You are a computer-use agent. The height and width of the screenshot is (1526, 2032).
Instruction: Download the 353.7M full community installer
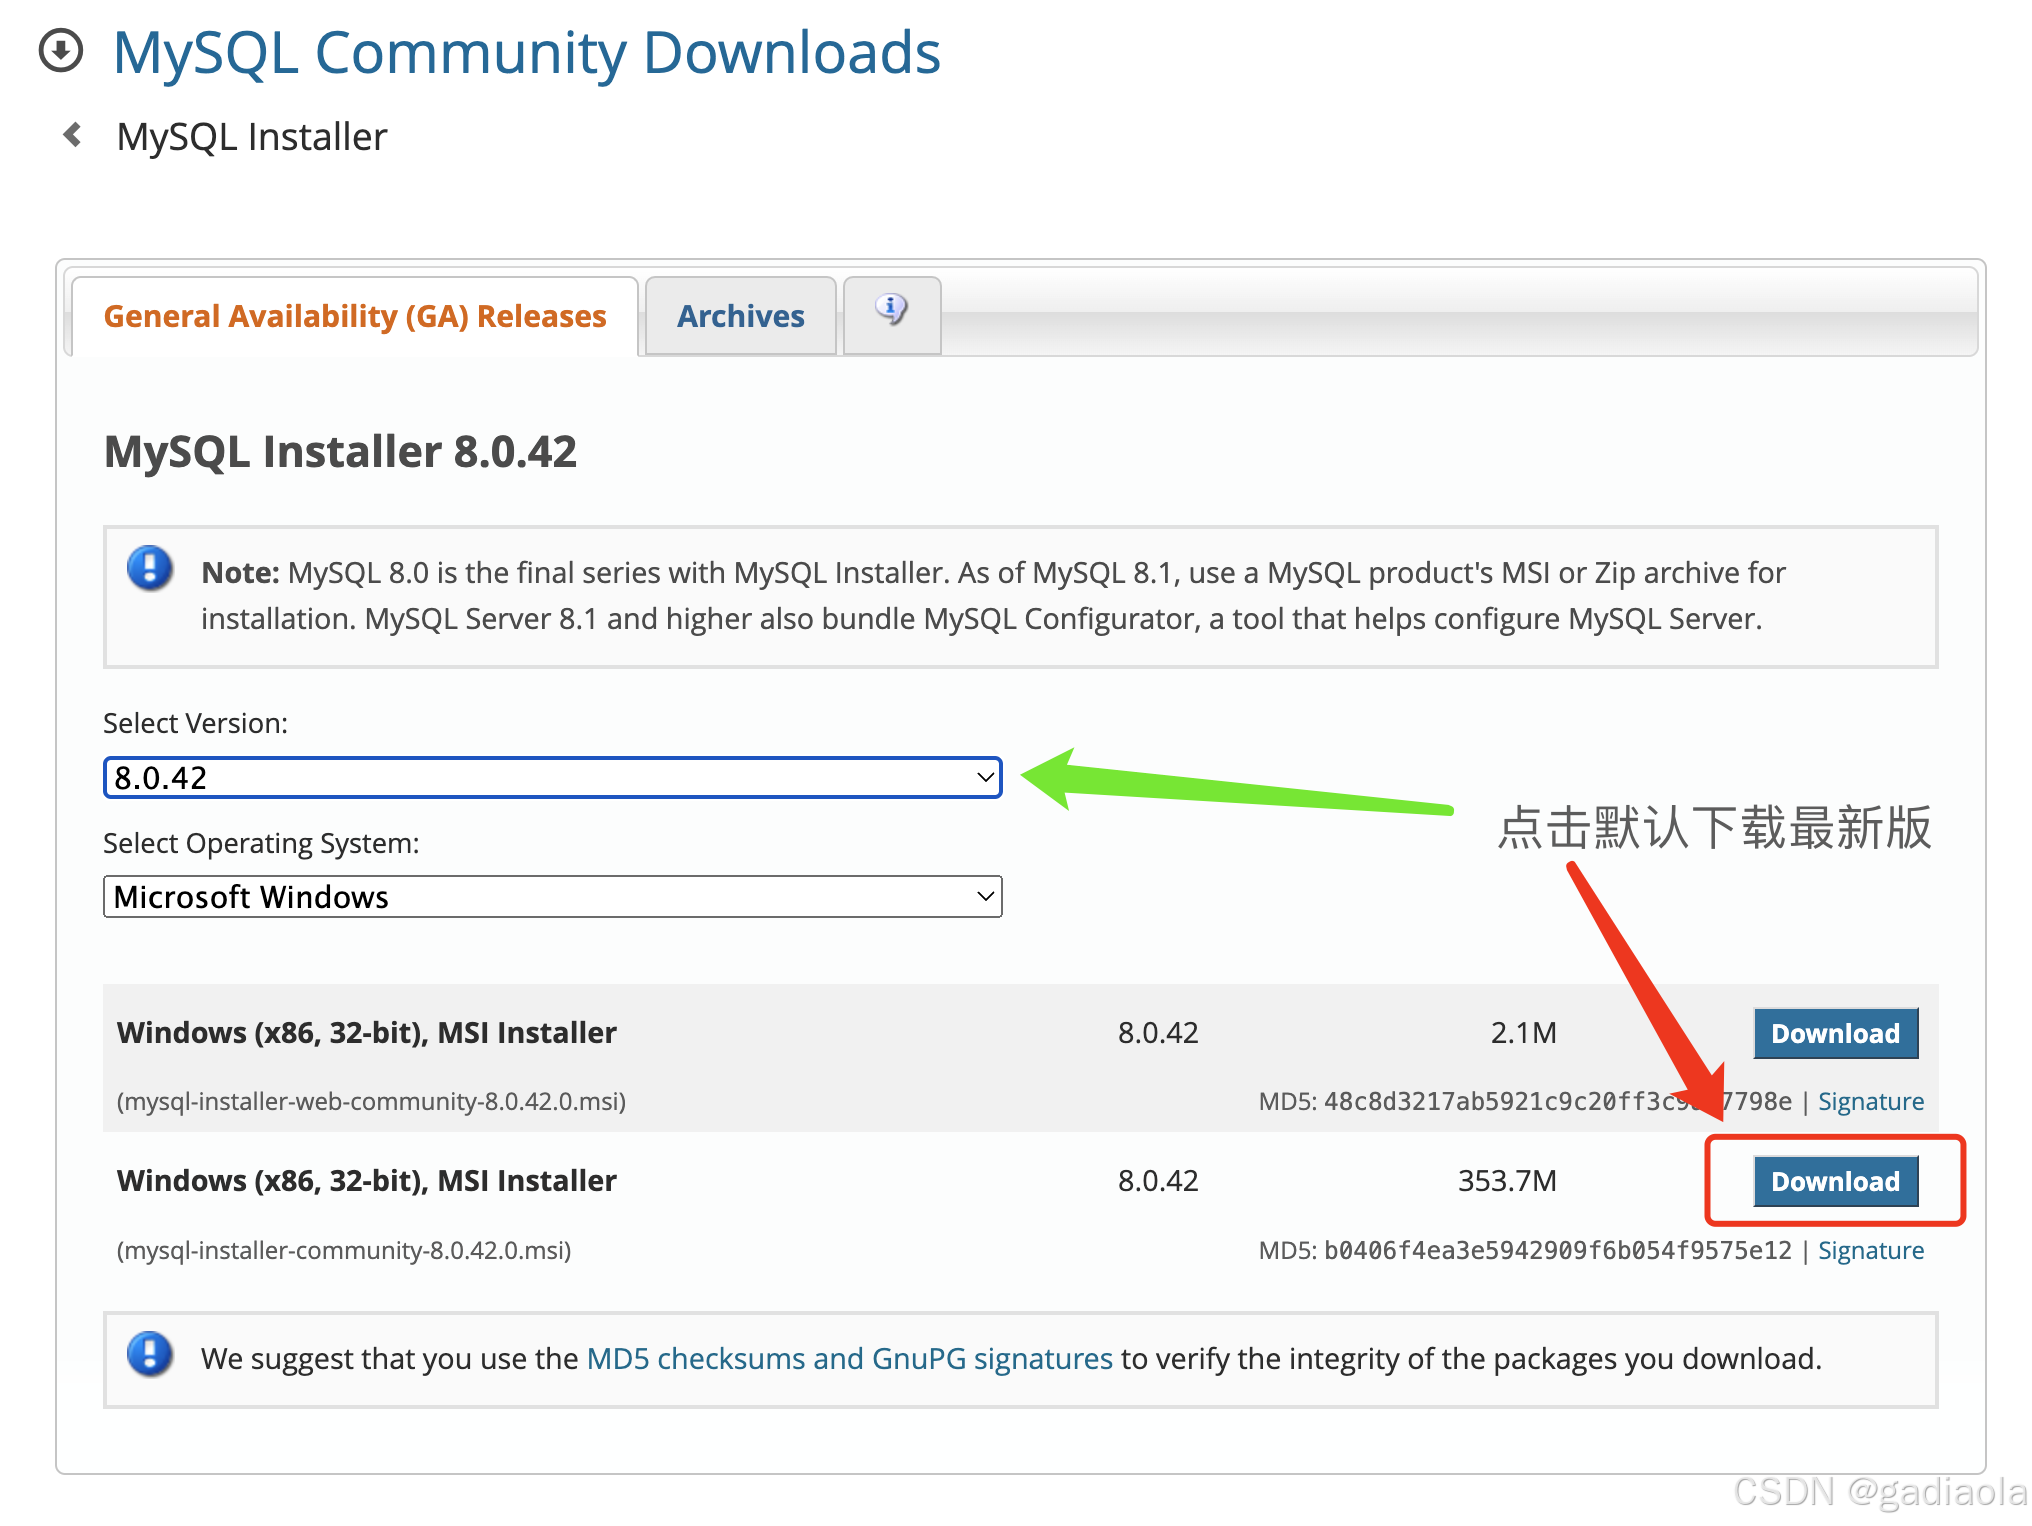click(x=1835, y=1181)
